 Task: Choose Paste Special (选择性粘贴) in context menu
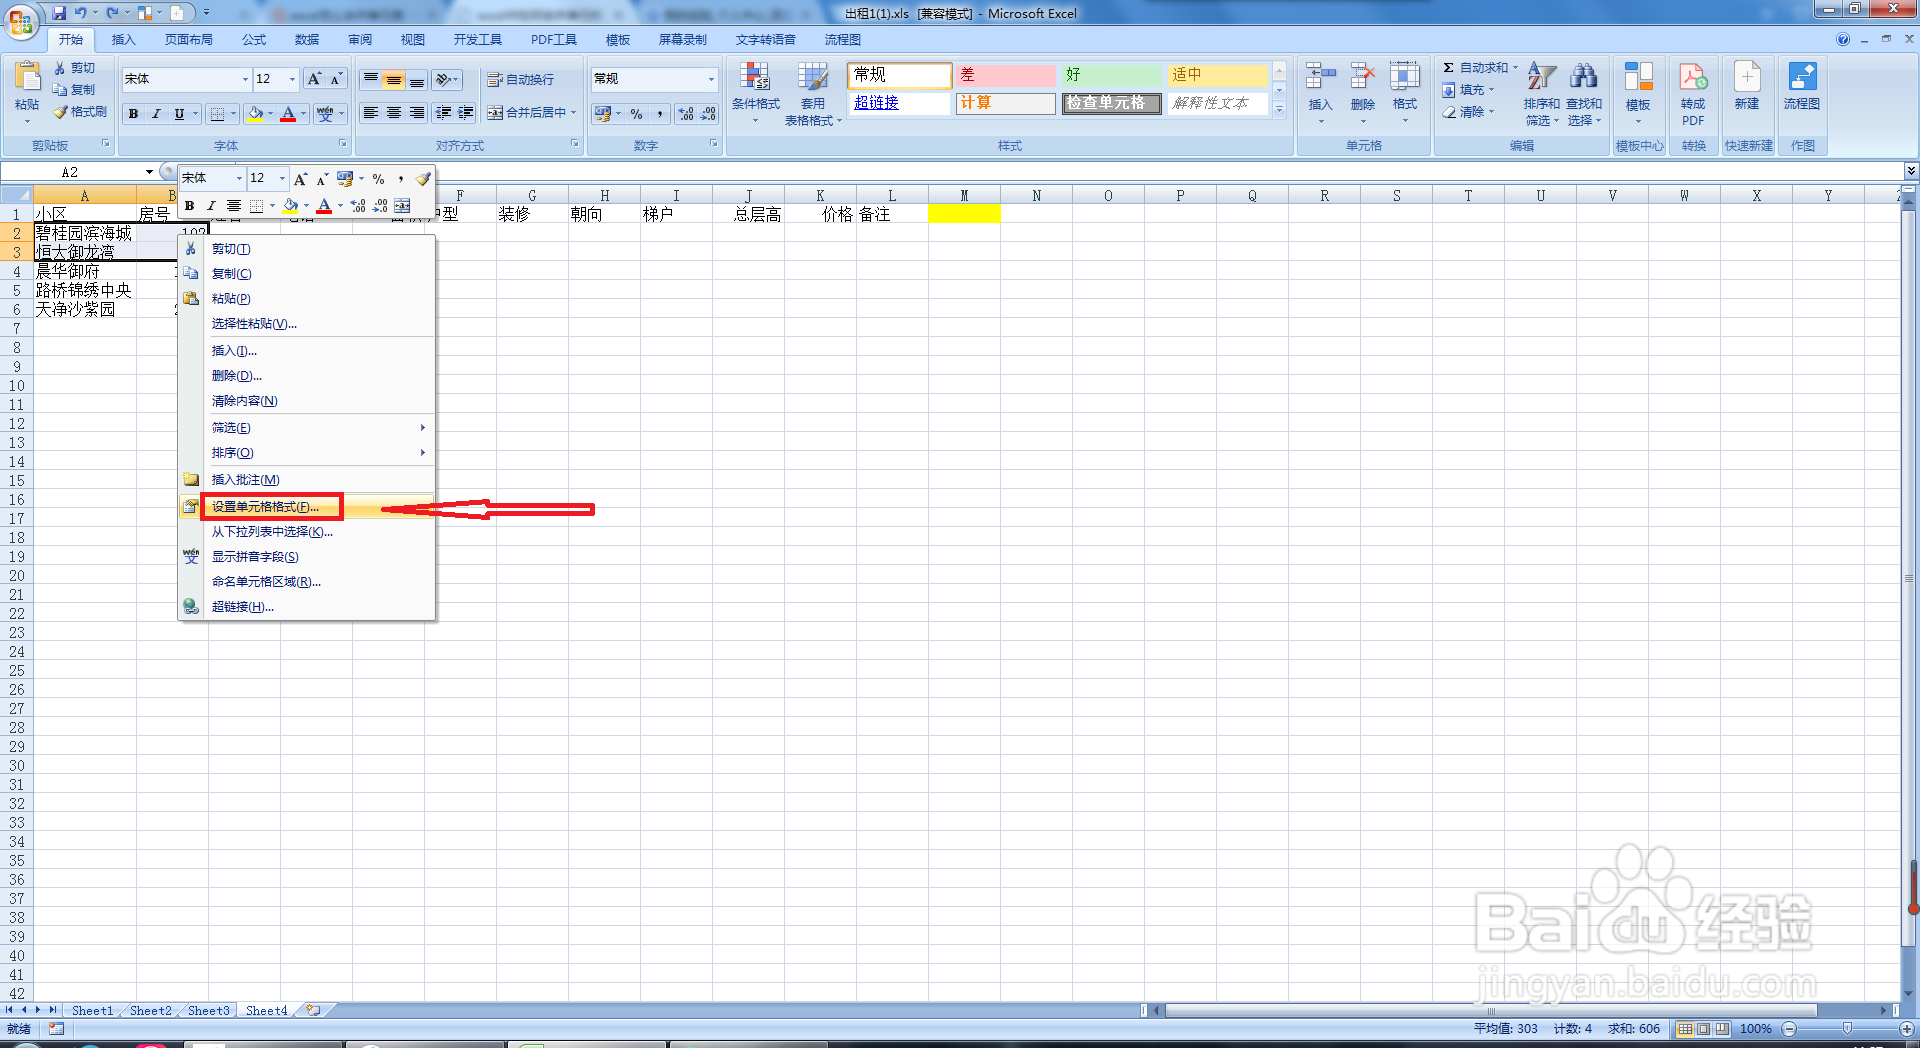(x=307, y=324)
